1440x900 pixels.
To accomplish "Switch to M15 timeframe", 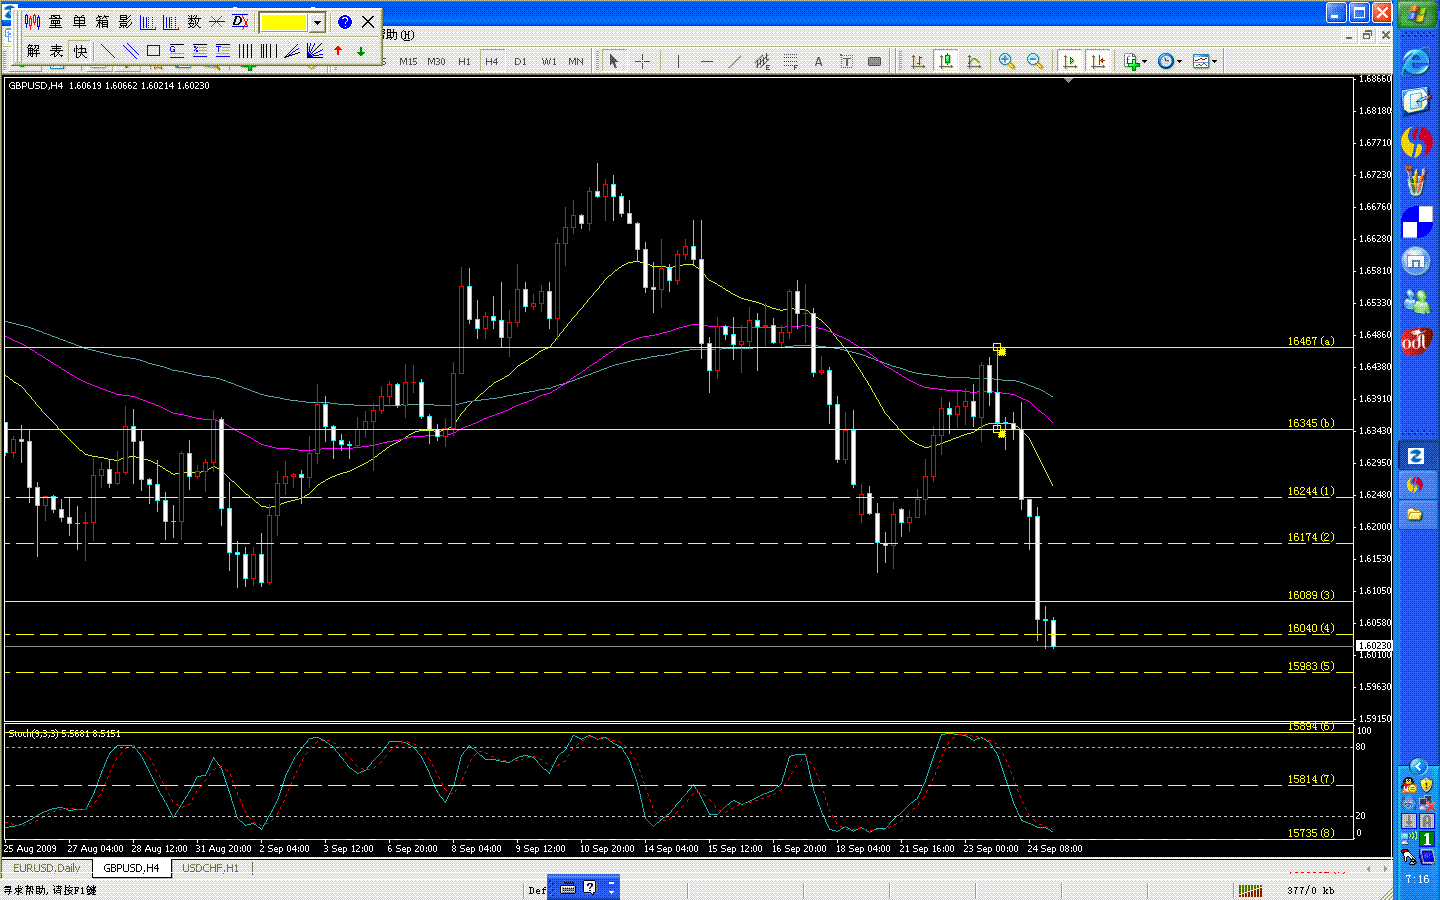I will pos(408,62).
